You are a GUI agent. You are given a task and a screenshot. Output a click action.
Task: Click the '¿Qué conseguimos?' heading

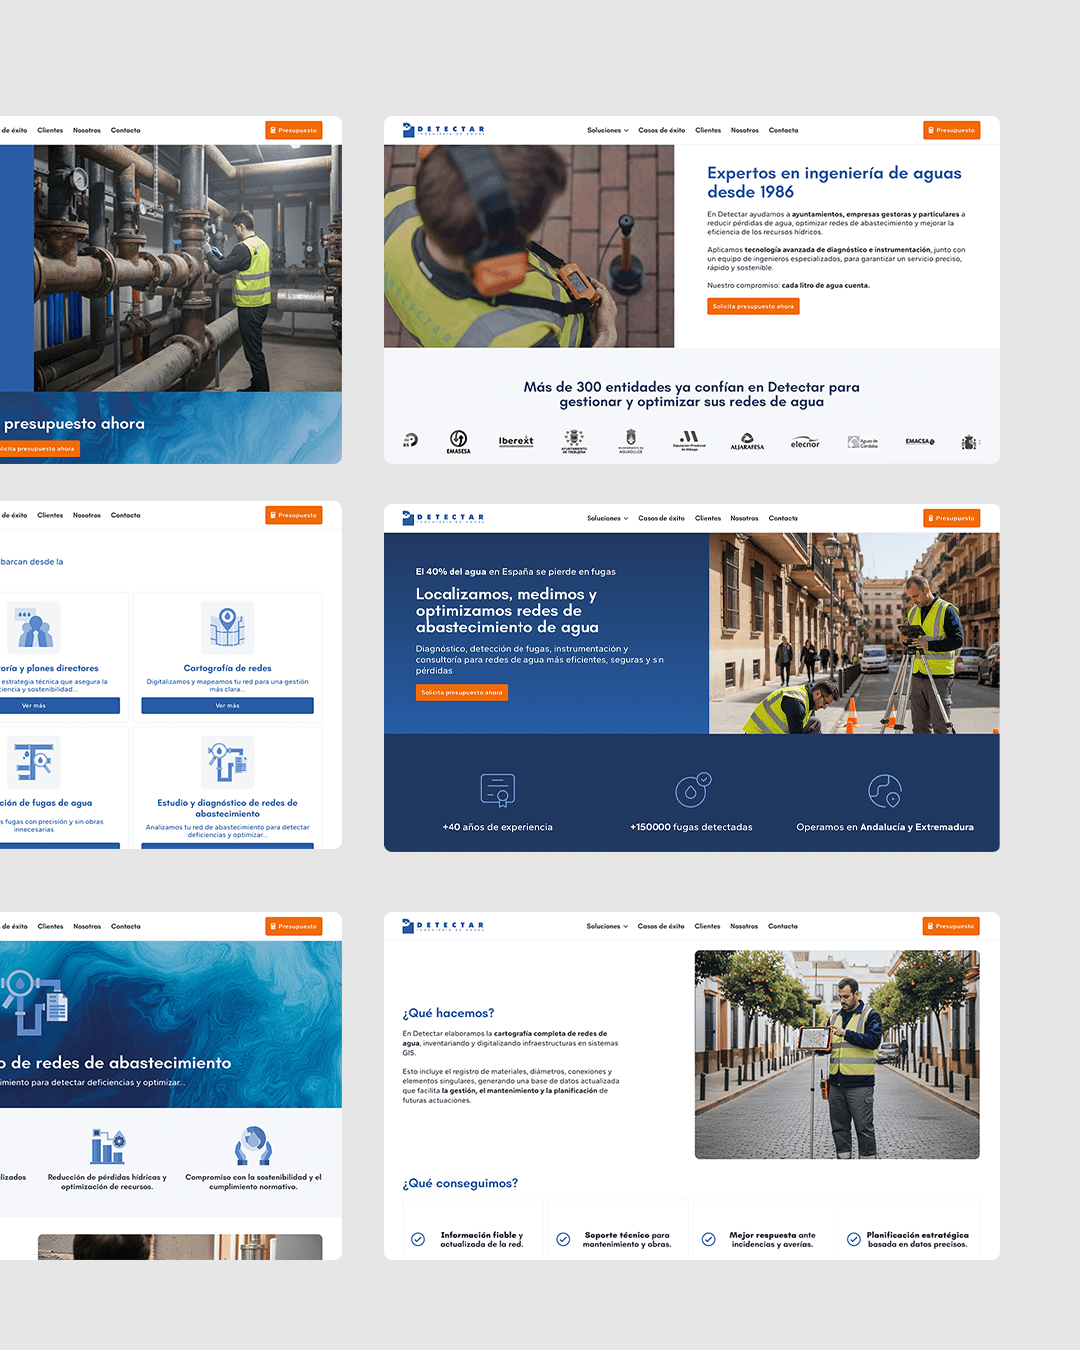point(460,1183)
